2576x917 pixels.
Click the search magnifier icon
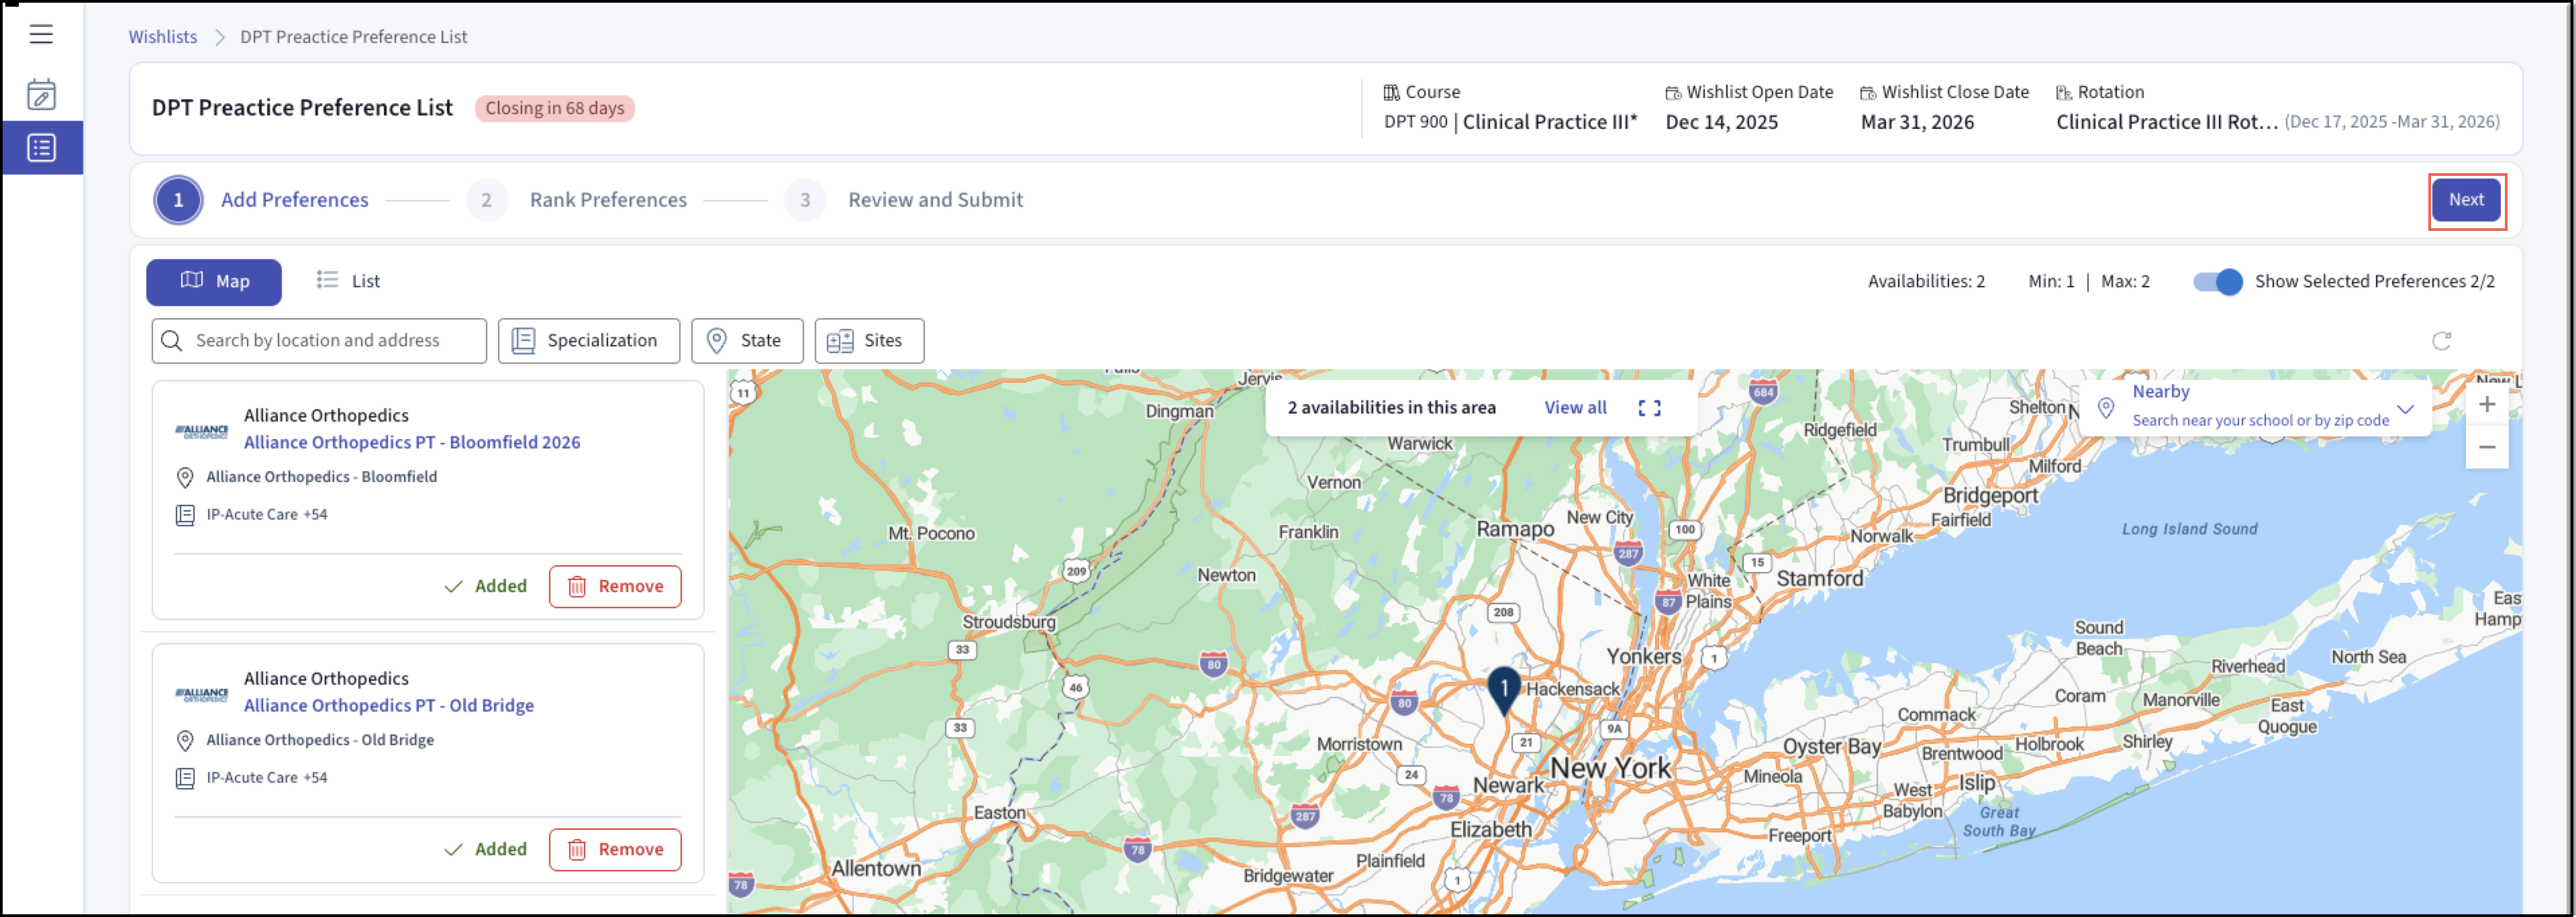point(172,341)
